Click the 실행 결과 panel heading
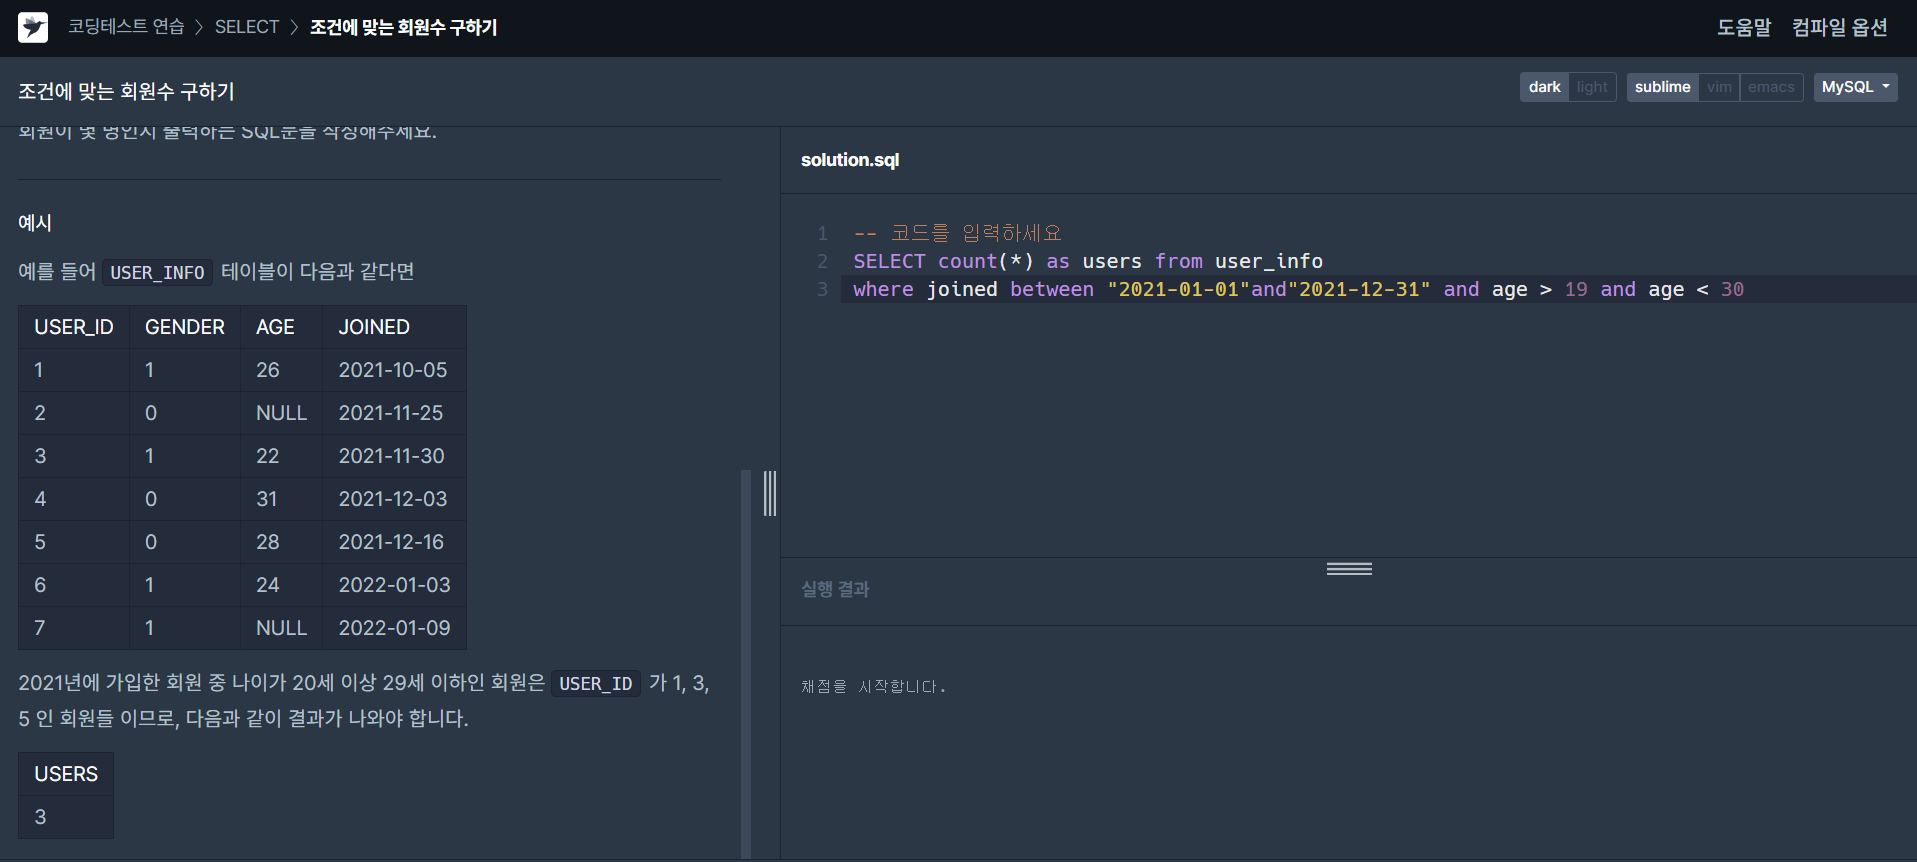Viewport: 1917px width, 862px height. point(835,589)
